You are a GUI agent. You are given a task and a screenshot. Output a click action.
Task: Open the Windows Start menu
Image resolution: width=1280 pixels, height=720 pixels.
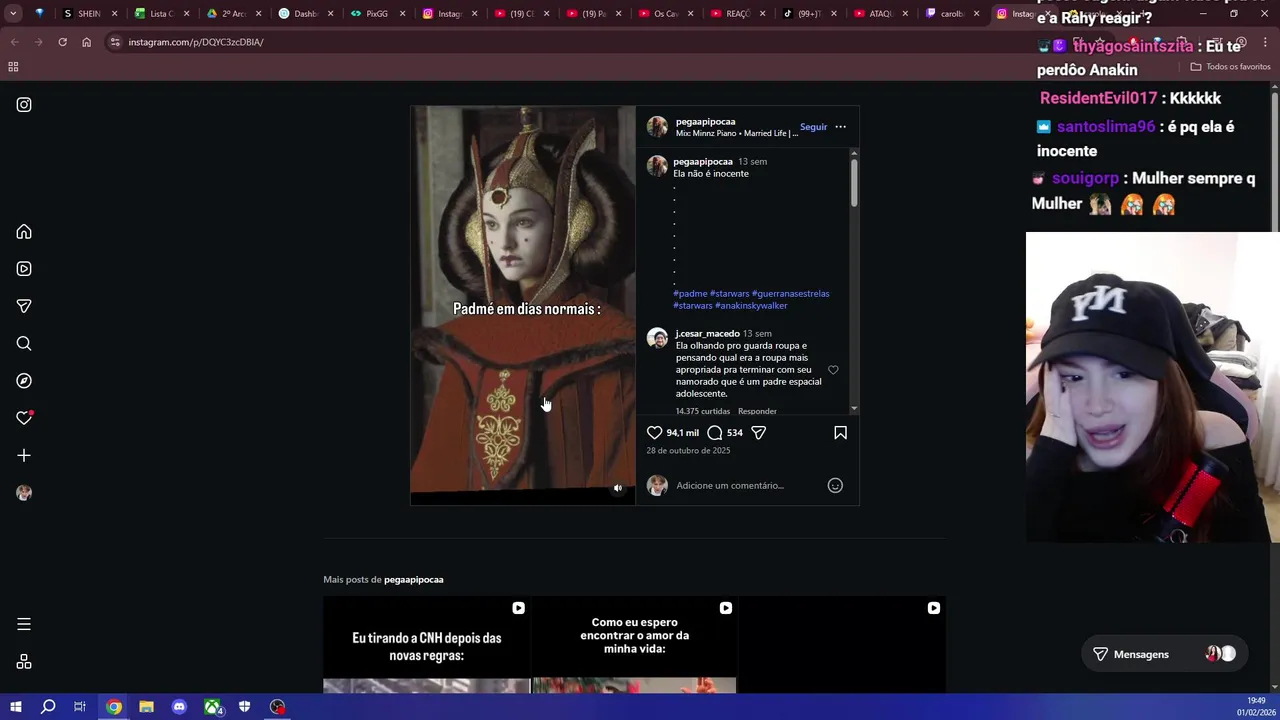tap(16, 707)
